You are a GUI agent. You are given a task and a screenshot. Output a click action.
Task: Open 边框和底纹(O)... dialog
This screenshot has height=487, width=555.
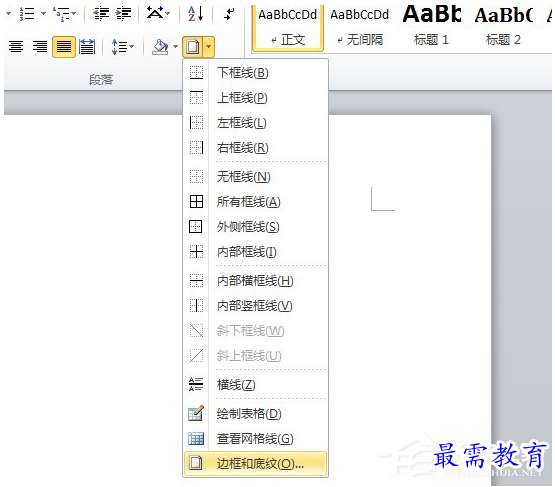256,463
